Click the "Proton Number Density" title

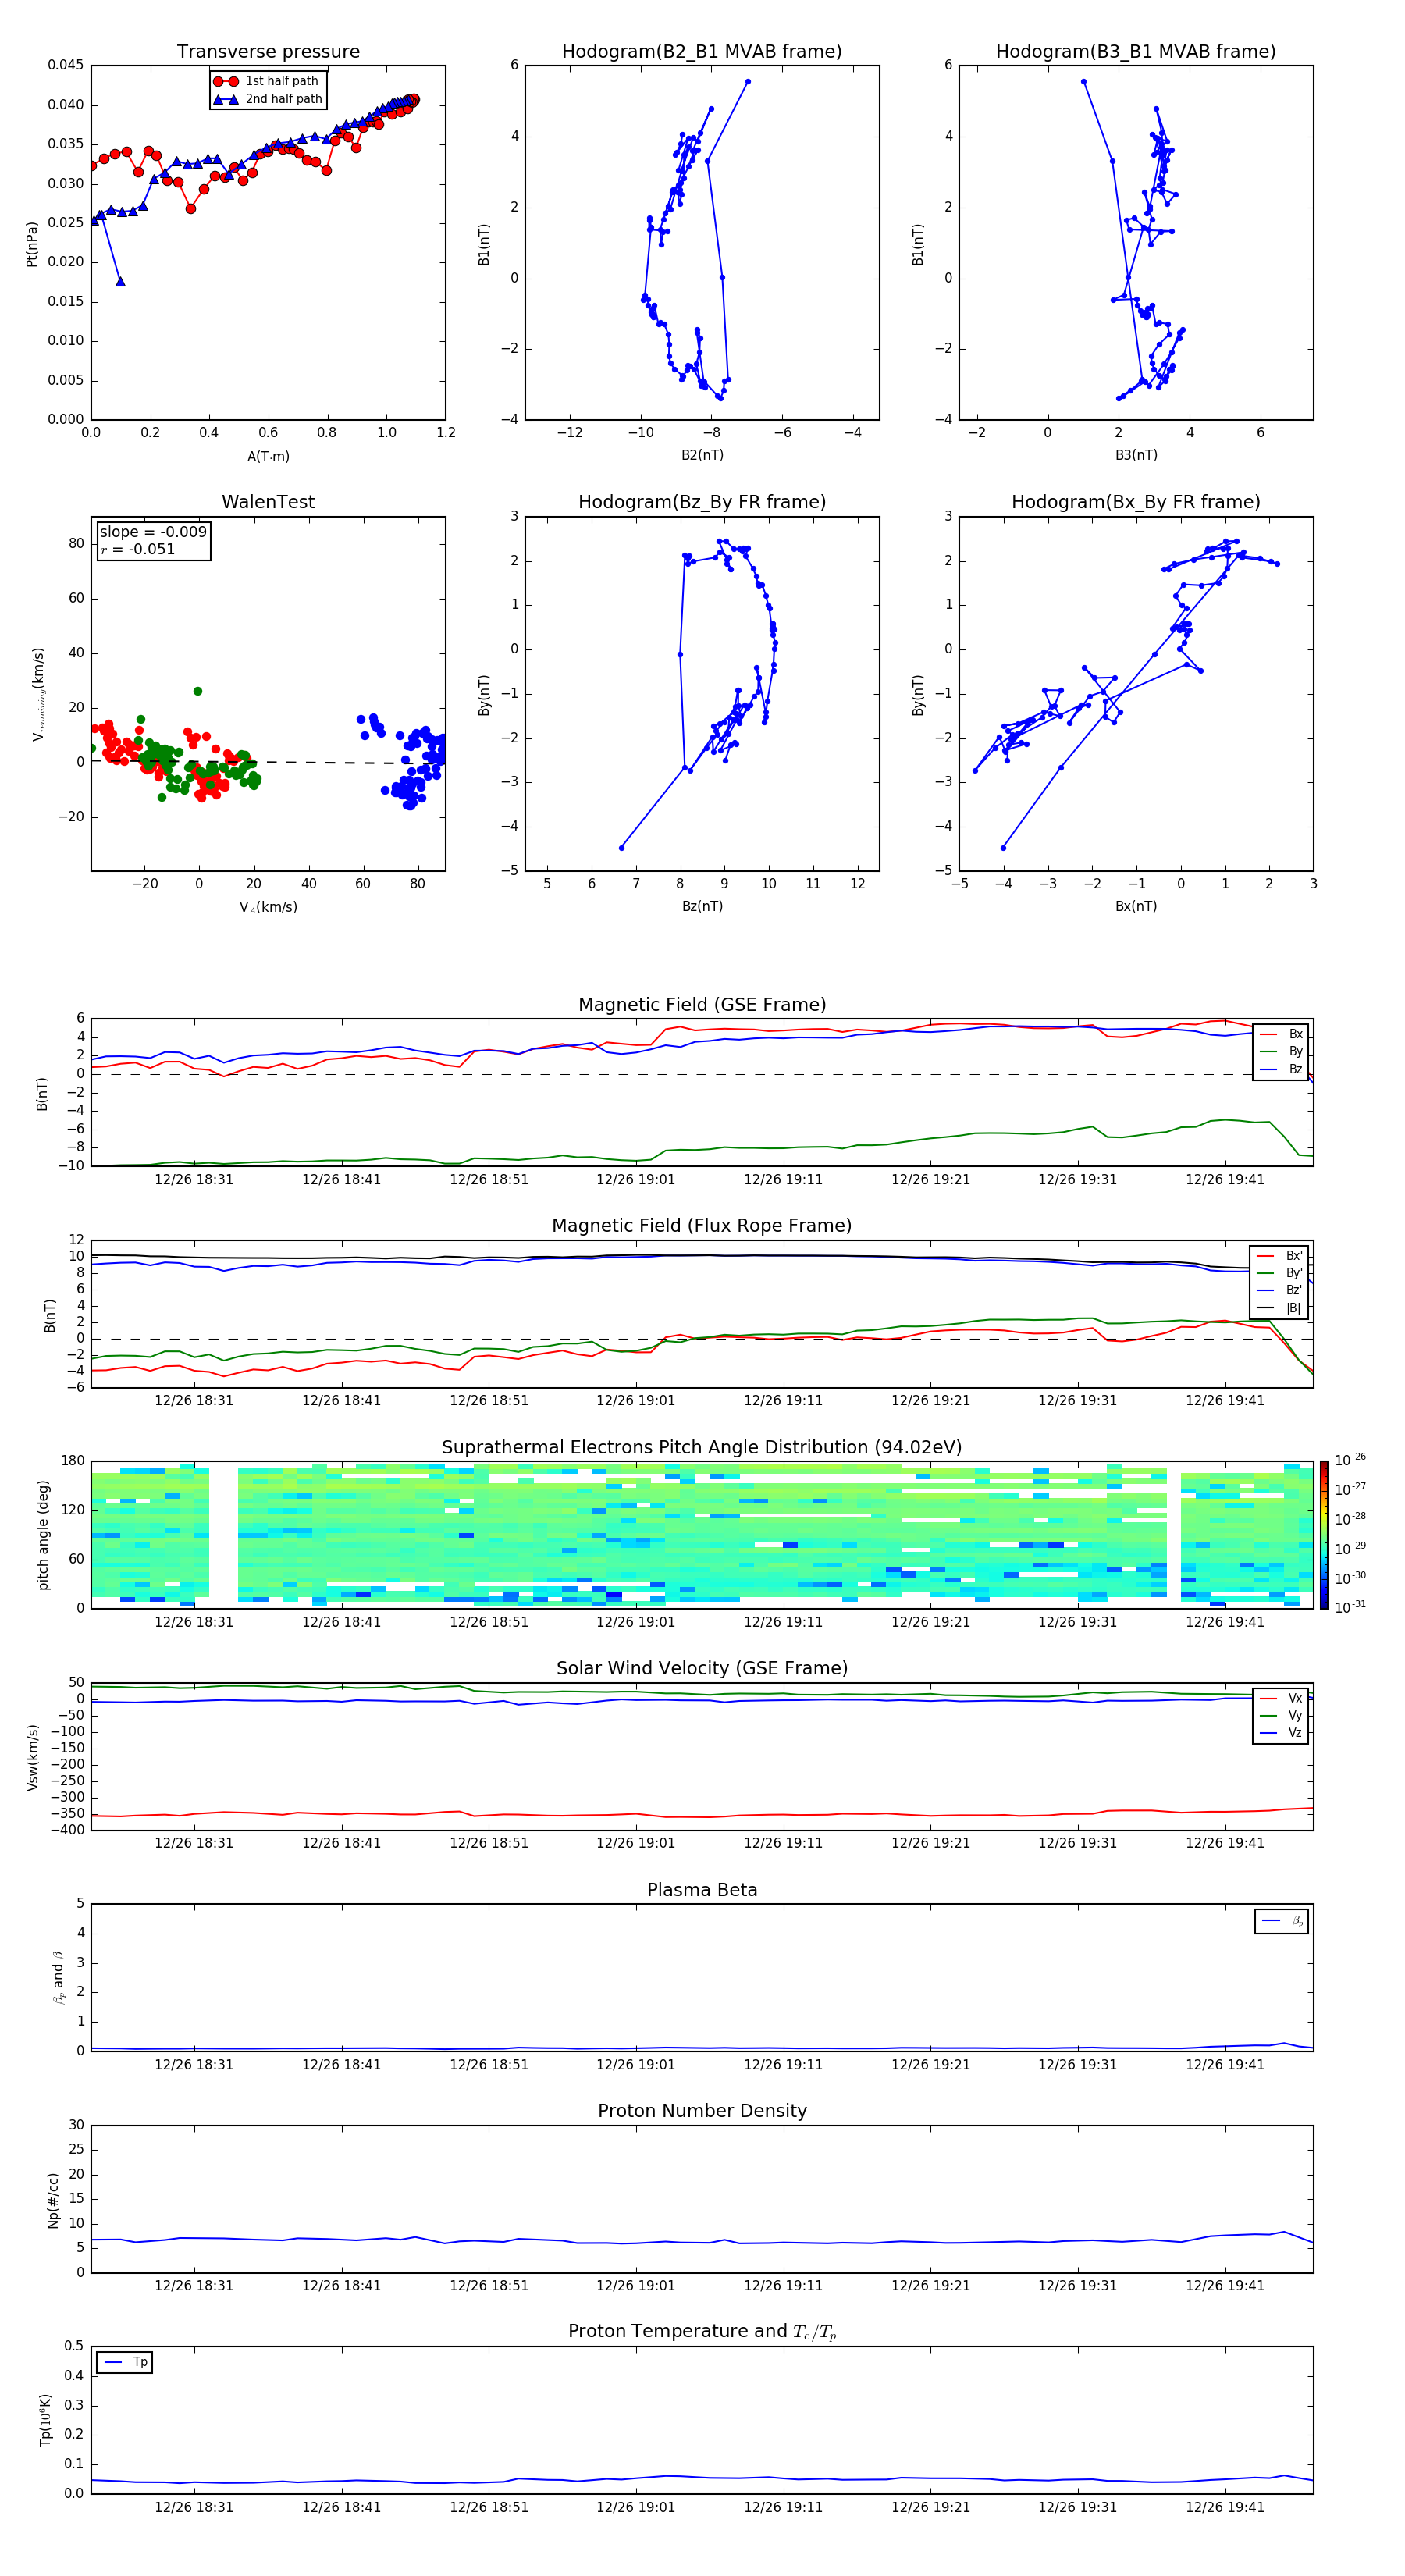pyautogui.click(x=702, y=2111)
